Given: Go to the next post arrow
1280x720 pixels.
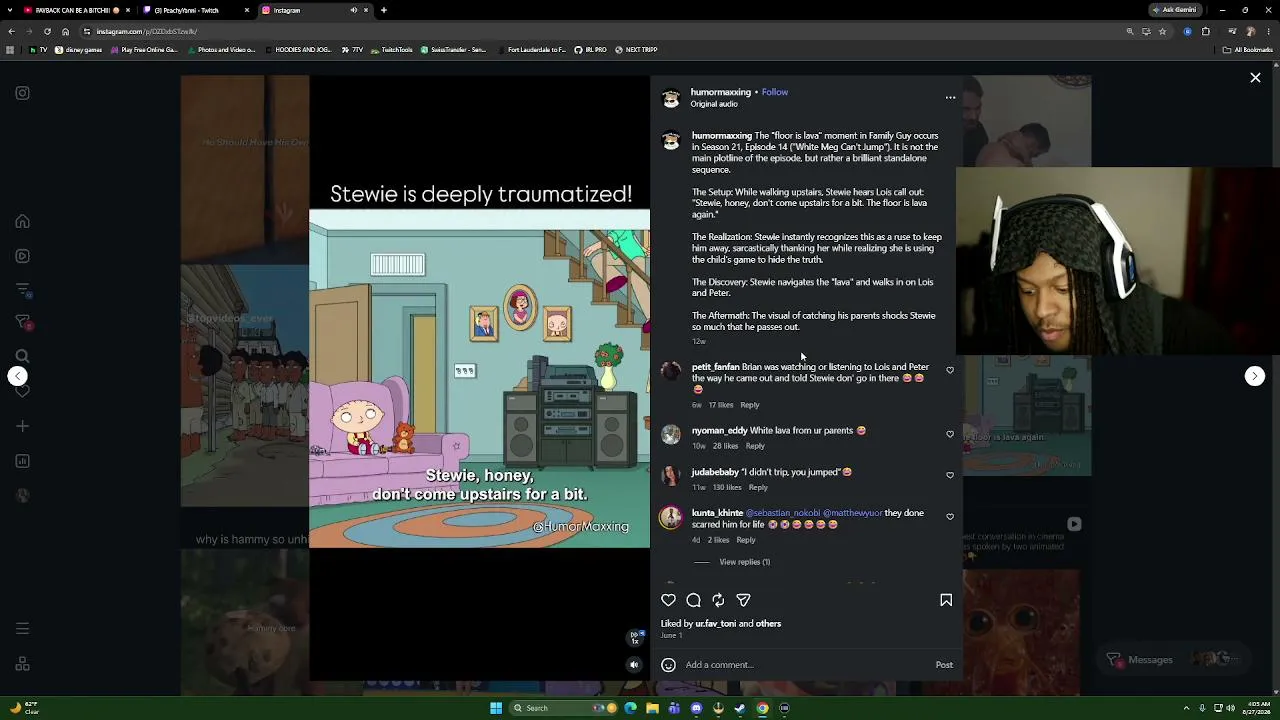Looking at the screenshot, I should click(1255, 376).
